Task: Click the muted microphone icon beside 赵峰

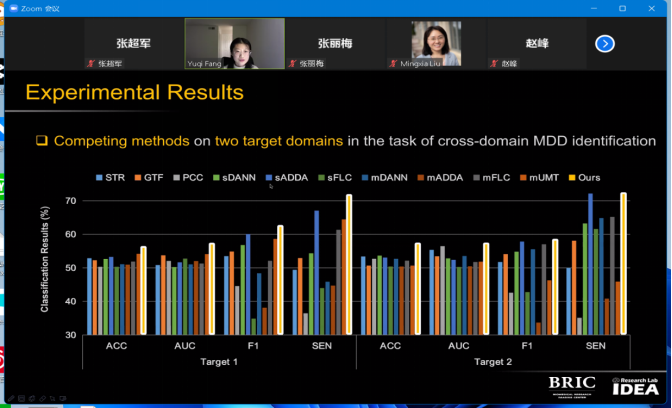Action: 493,63
